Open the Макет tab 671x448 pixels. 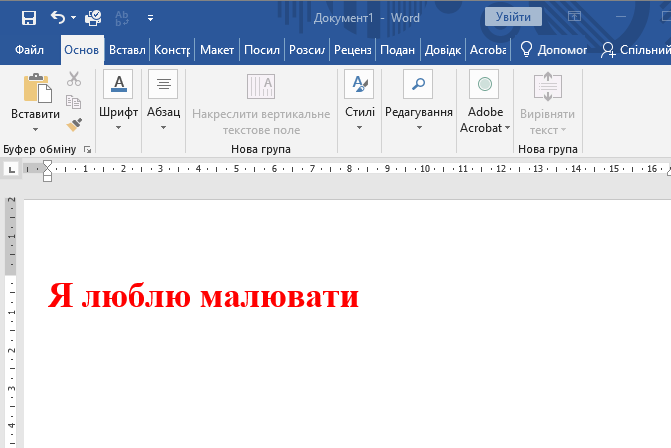coord(217,50)
